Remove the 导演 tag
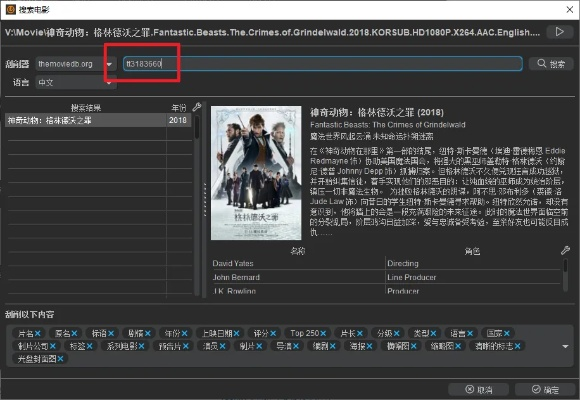 click(x=296, y=346)
